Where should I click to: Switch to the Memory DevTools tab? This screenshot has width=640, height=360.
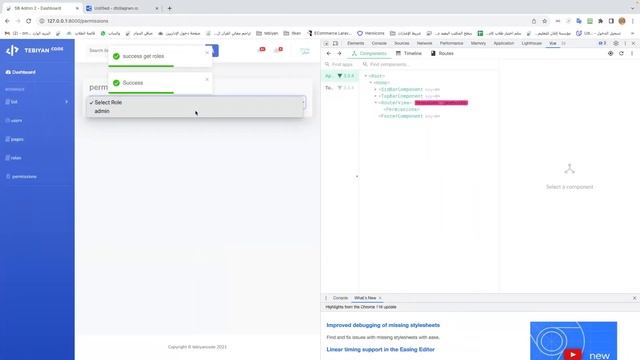478,43
